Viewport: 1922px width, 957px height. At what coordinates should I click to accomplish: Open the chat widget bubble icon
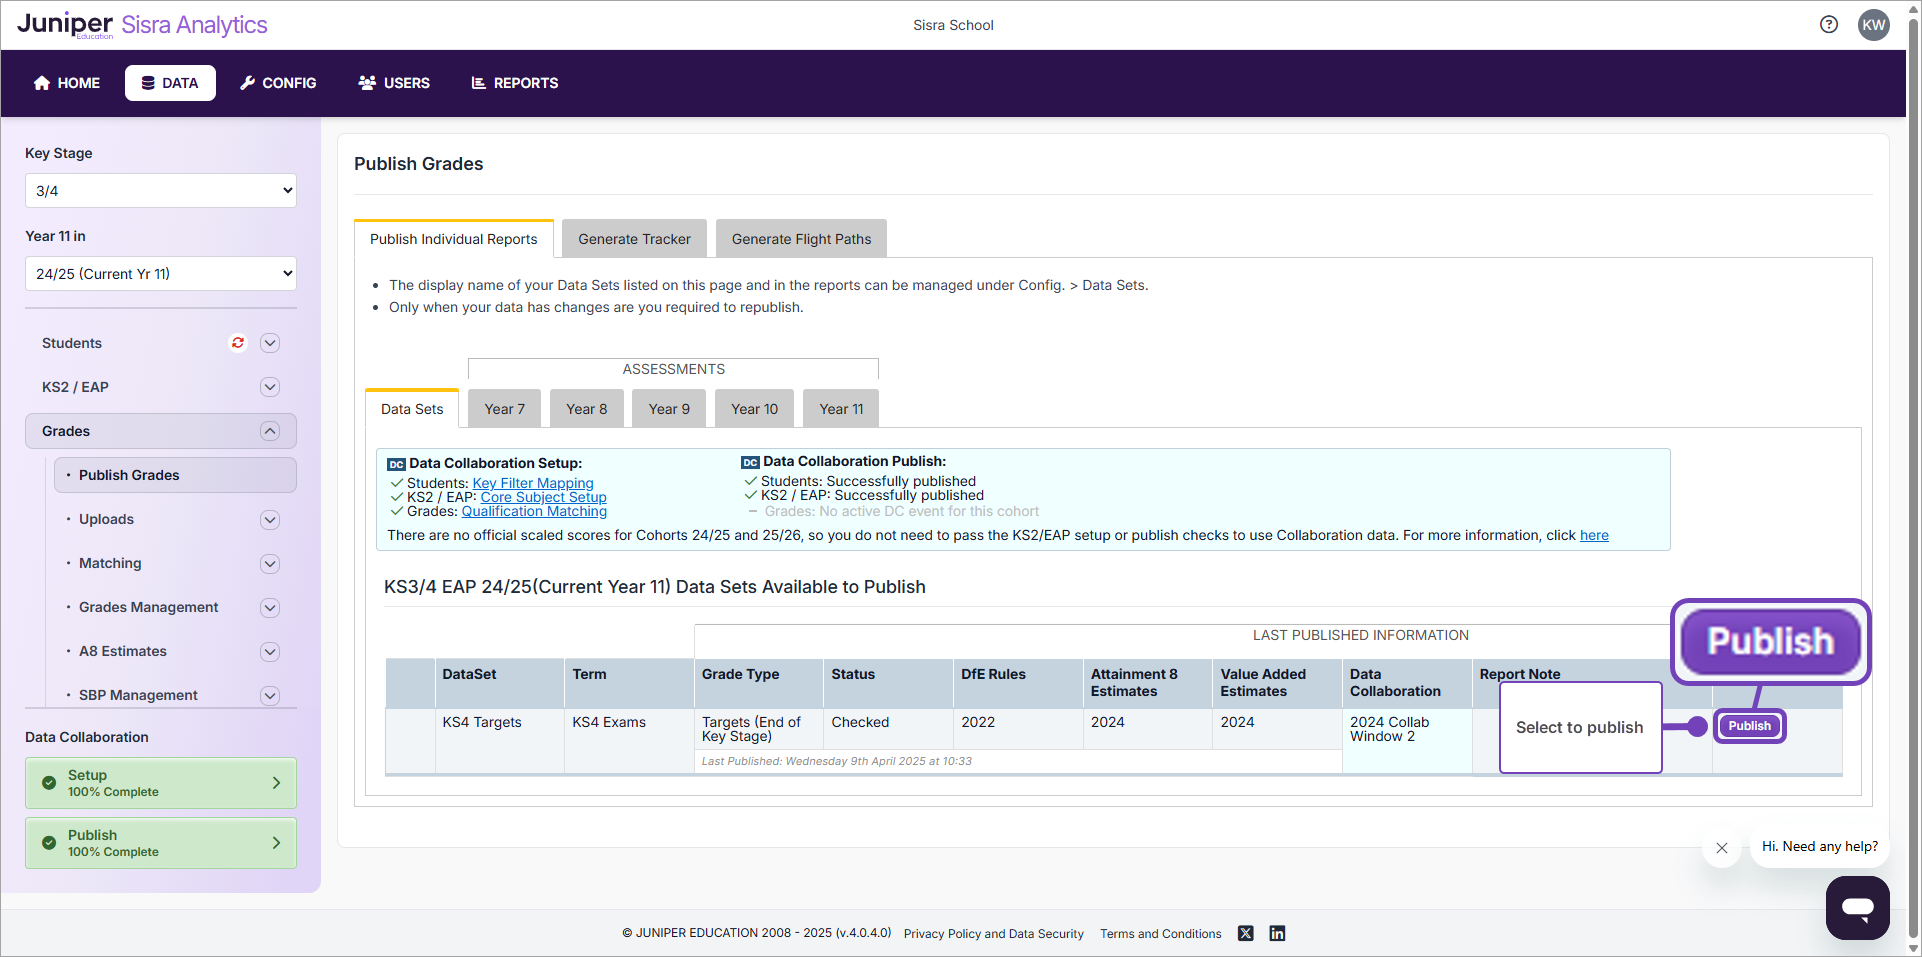point(1857,908)
